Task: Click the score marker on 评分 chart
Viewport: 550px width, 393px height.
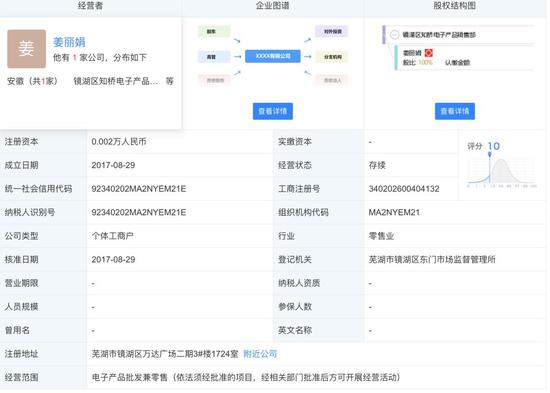Action: point(490,155)
